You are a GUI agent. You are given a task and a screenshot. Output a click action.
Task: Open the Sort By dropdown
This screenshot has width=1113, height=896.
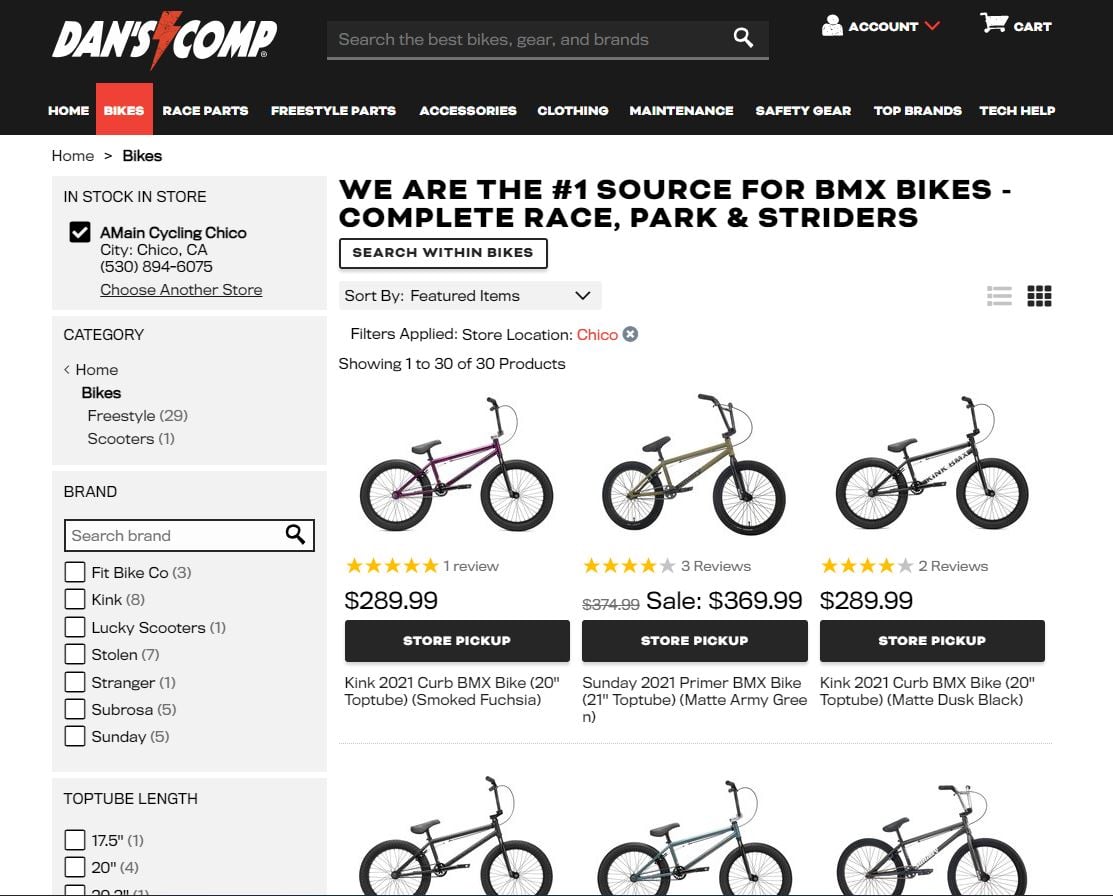470,295
